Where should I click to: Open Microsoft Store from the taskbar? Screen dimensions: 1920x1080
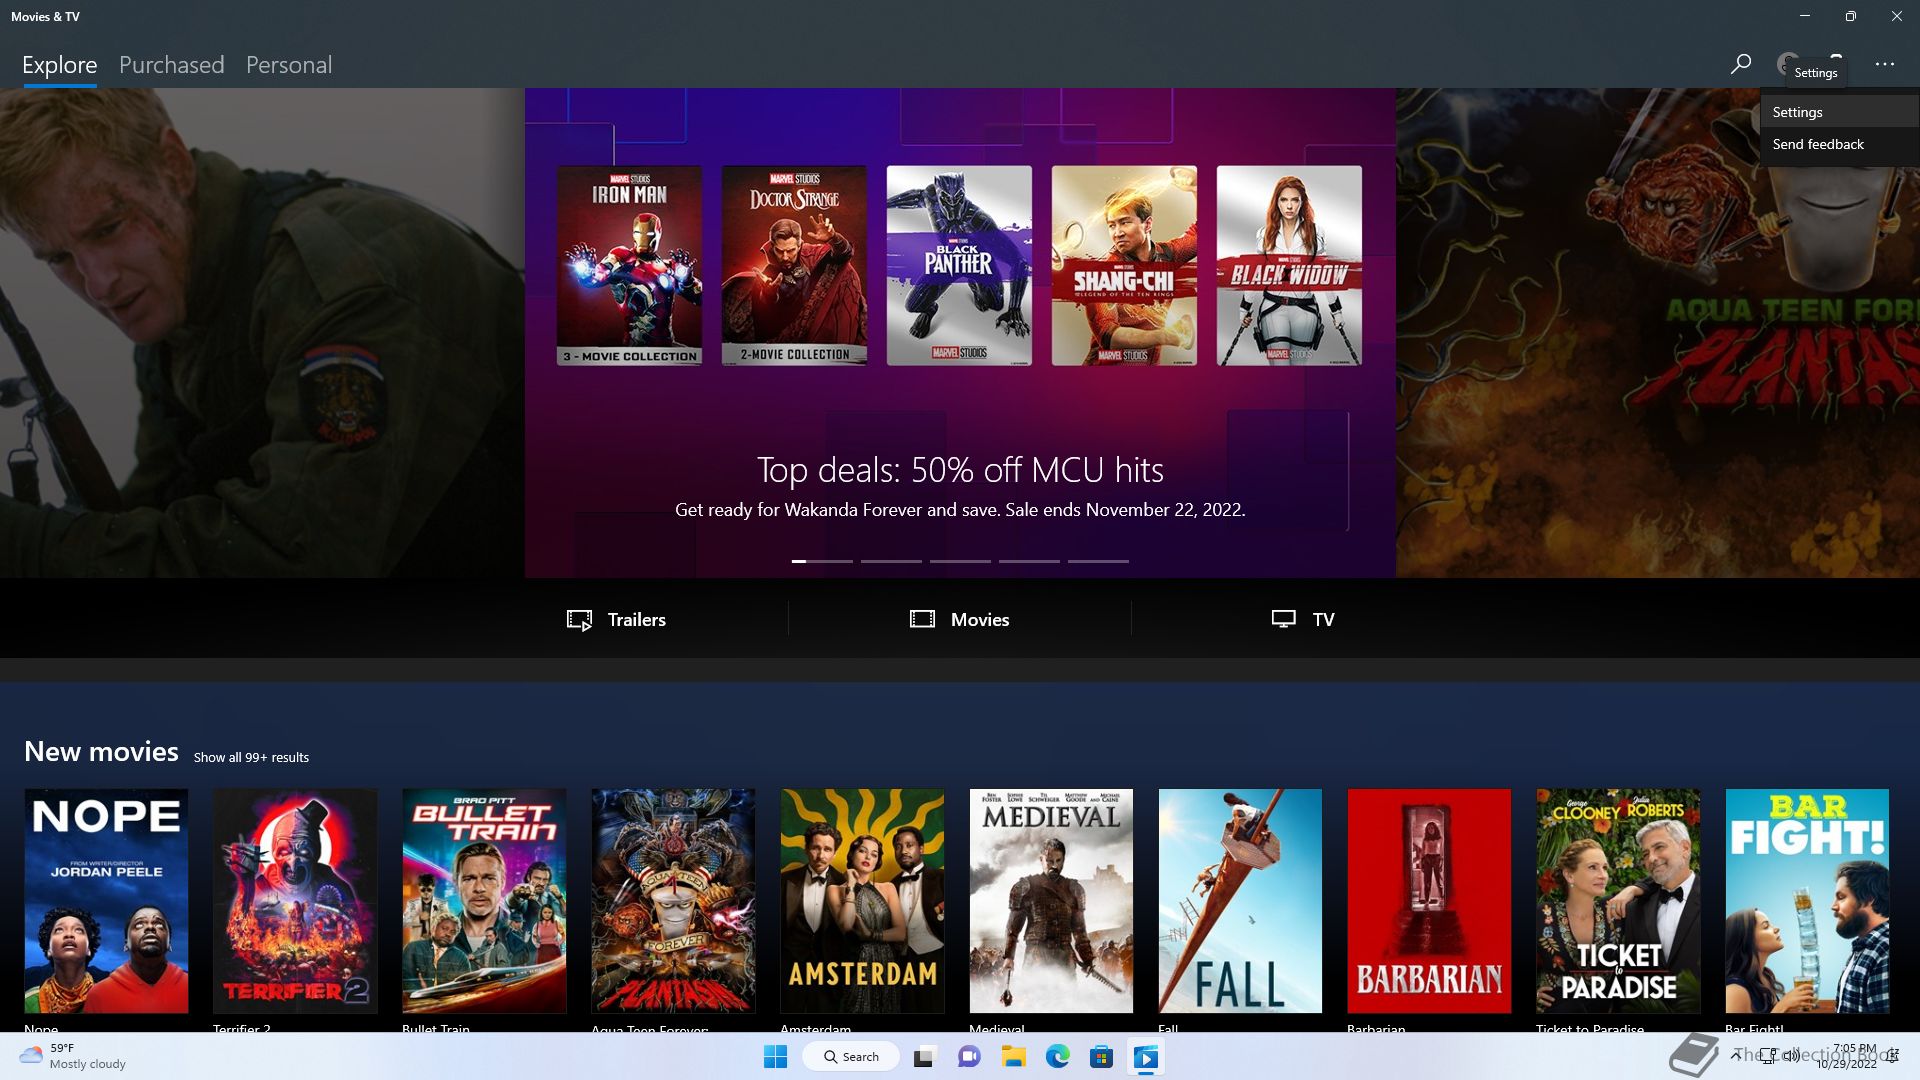[1102, 1057]
